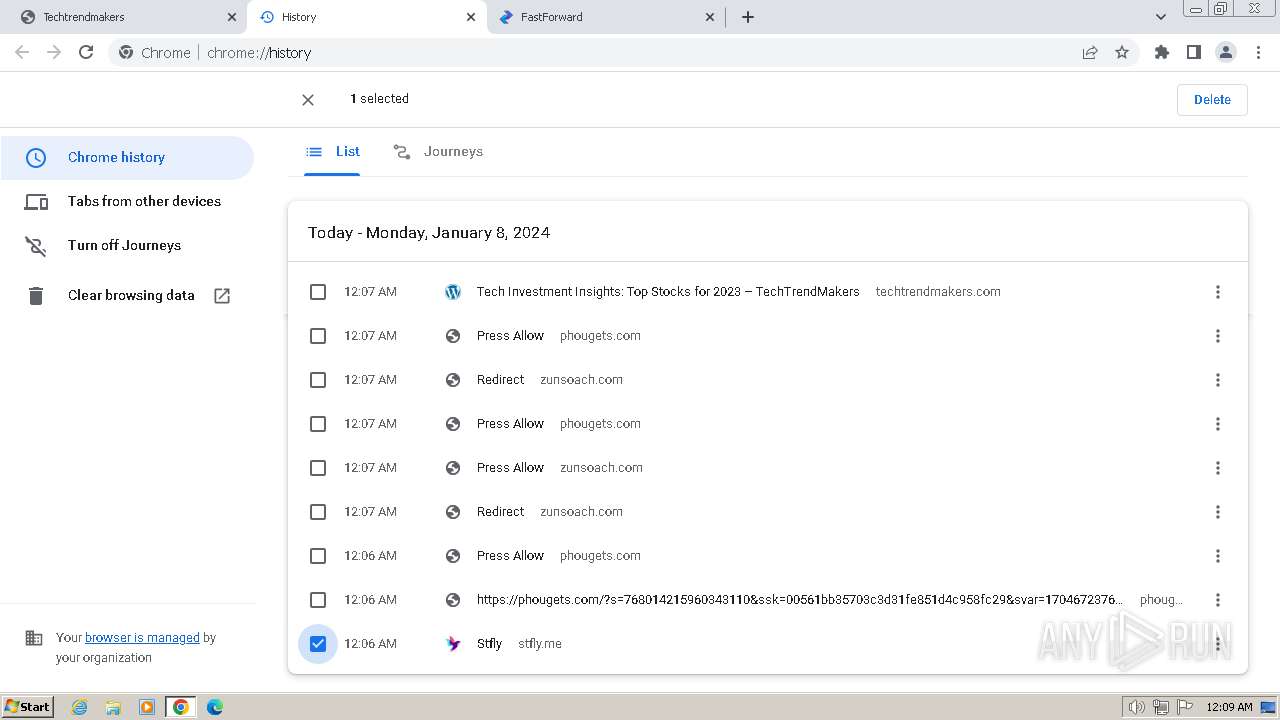Screen dimensions: 1280x720
Task: Check the https://phougets.com URL entry checkbox
Action: (x=318, y=600)
